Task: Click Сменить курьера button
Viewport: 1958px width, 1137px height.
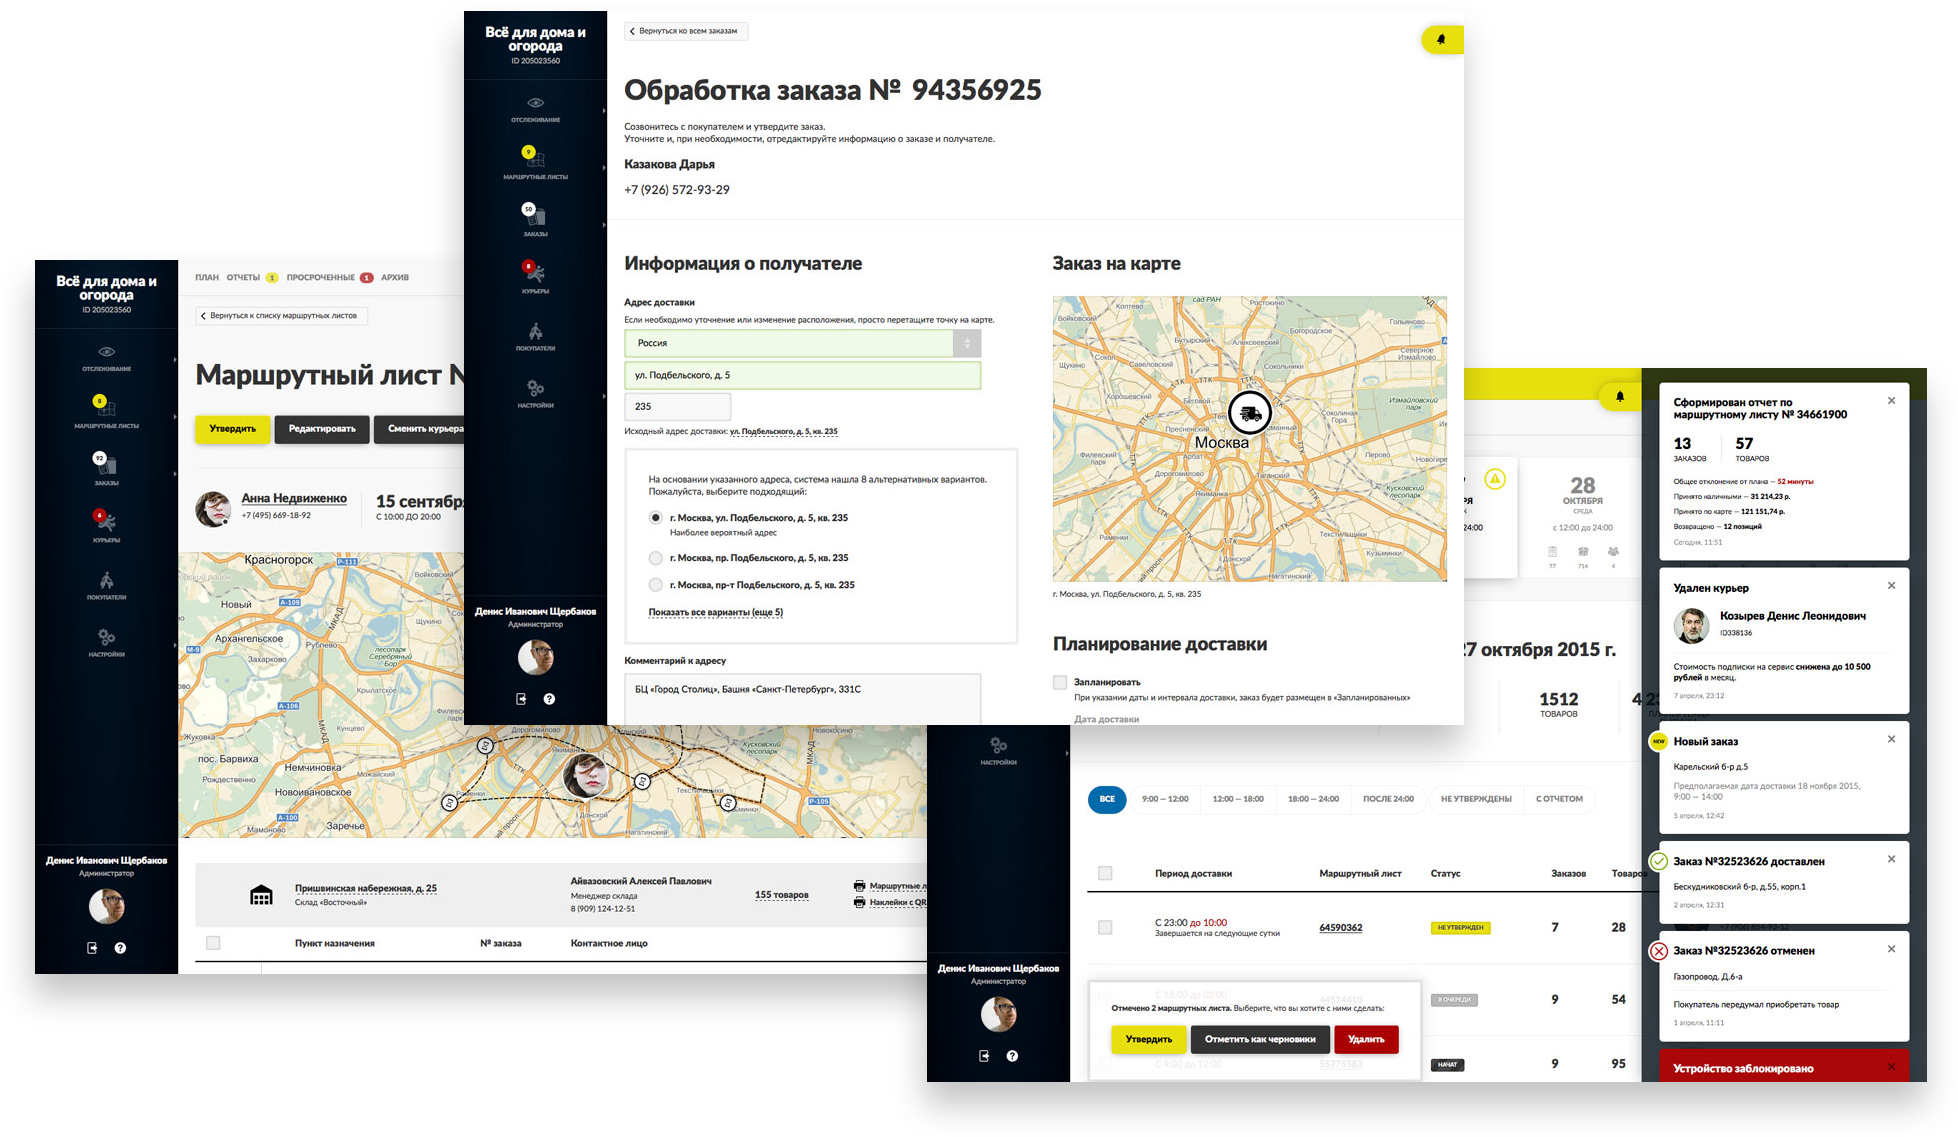Action: pos(420,429)
